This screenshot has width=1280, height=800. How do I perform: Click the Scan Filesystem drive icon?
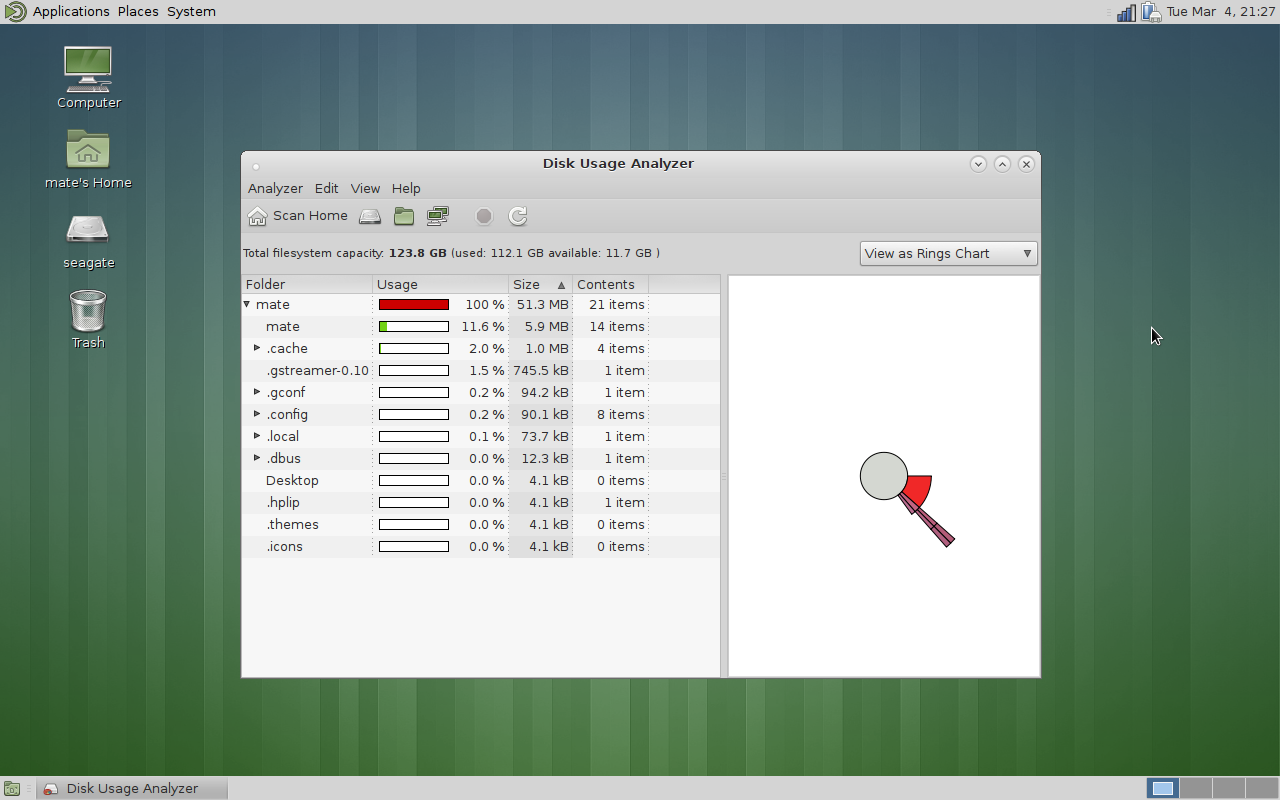pyautogui.click(x=370, y=216)
